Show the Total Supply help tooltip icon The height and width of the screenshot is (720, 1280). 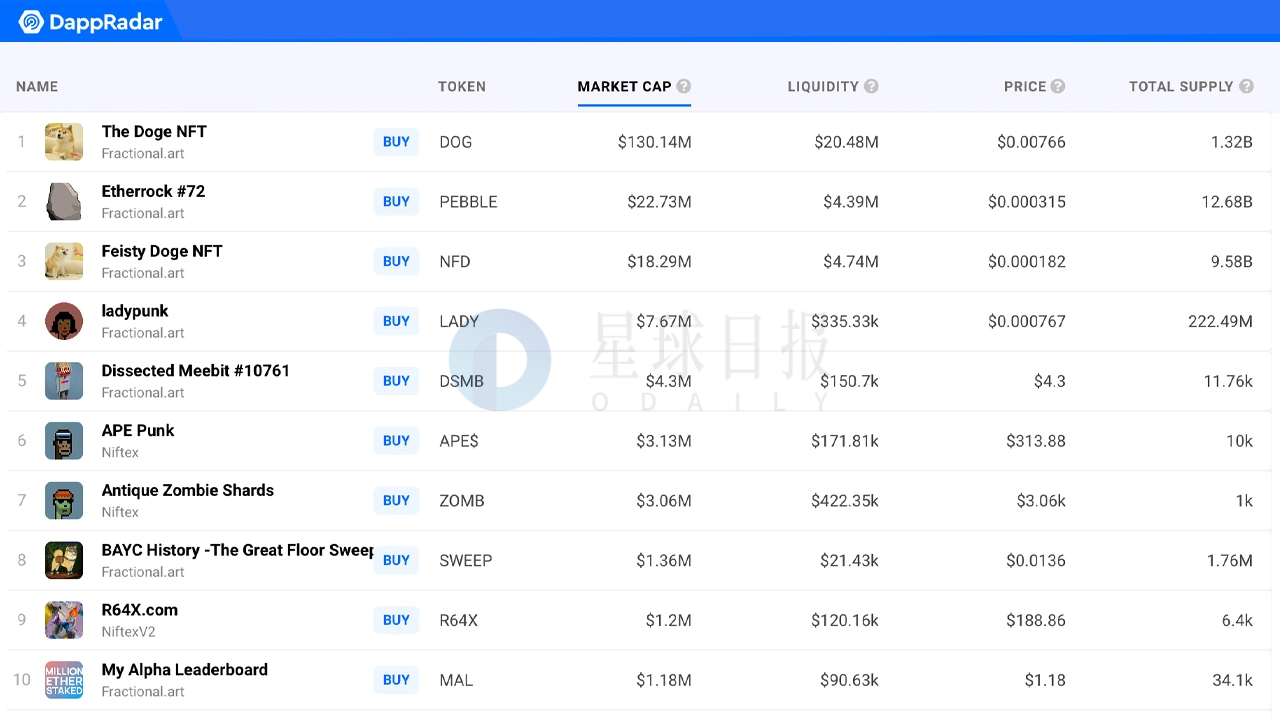(x=1246, y=86)
